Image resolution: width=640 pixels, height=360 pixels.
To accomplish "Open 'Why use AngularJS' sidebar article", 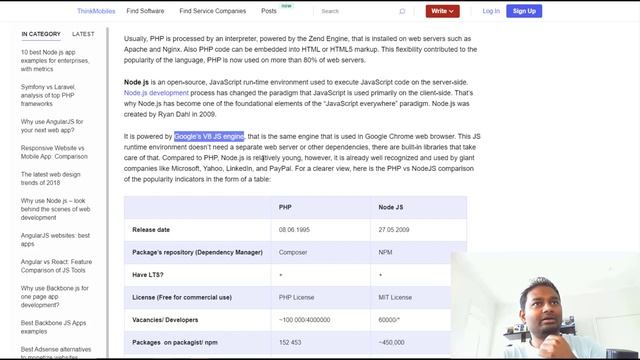I will coord(52,126).
